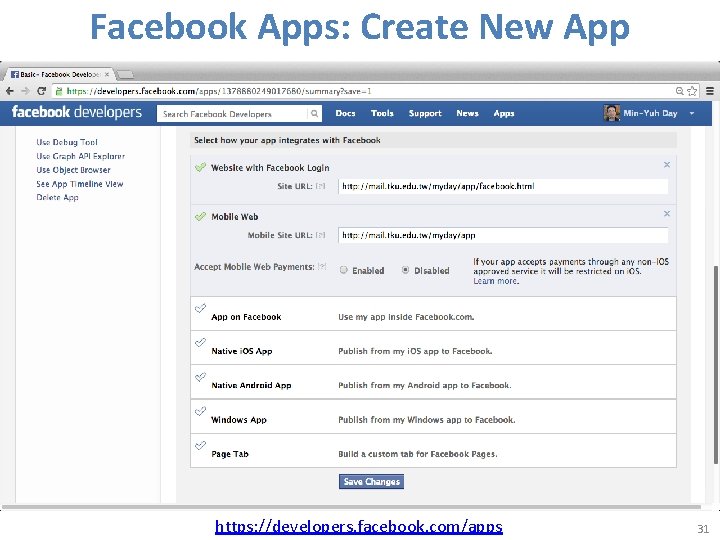The image size is (720, 540).
Task: Click the See App Timeline View link
Action: click(x=80, y=184)
